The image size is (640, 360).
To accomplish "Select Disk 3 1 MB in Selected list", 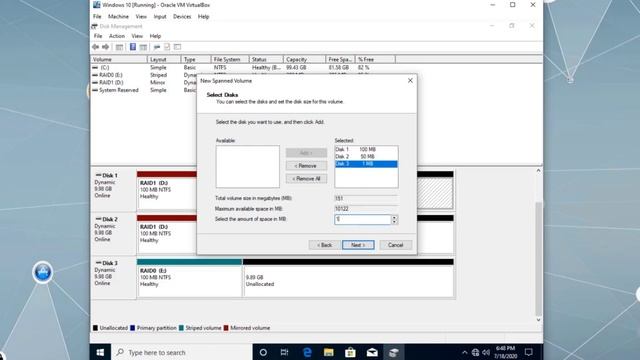I will pyautogui.click(x=366, y=164).
